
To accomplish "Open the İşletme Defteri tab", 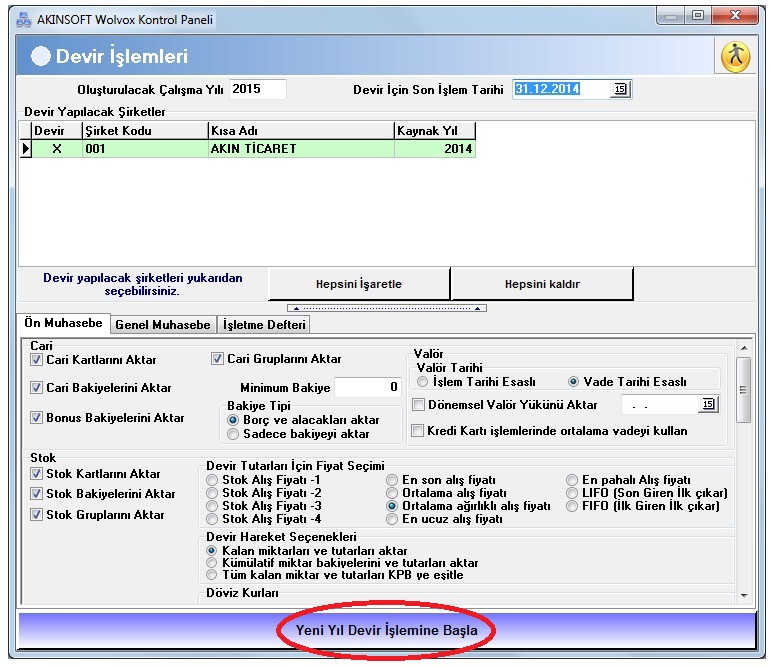I will click(264, 324).
